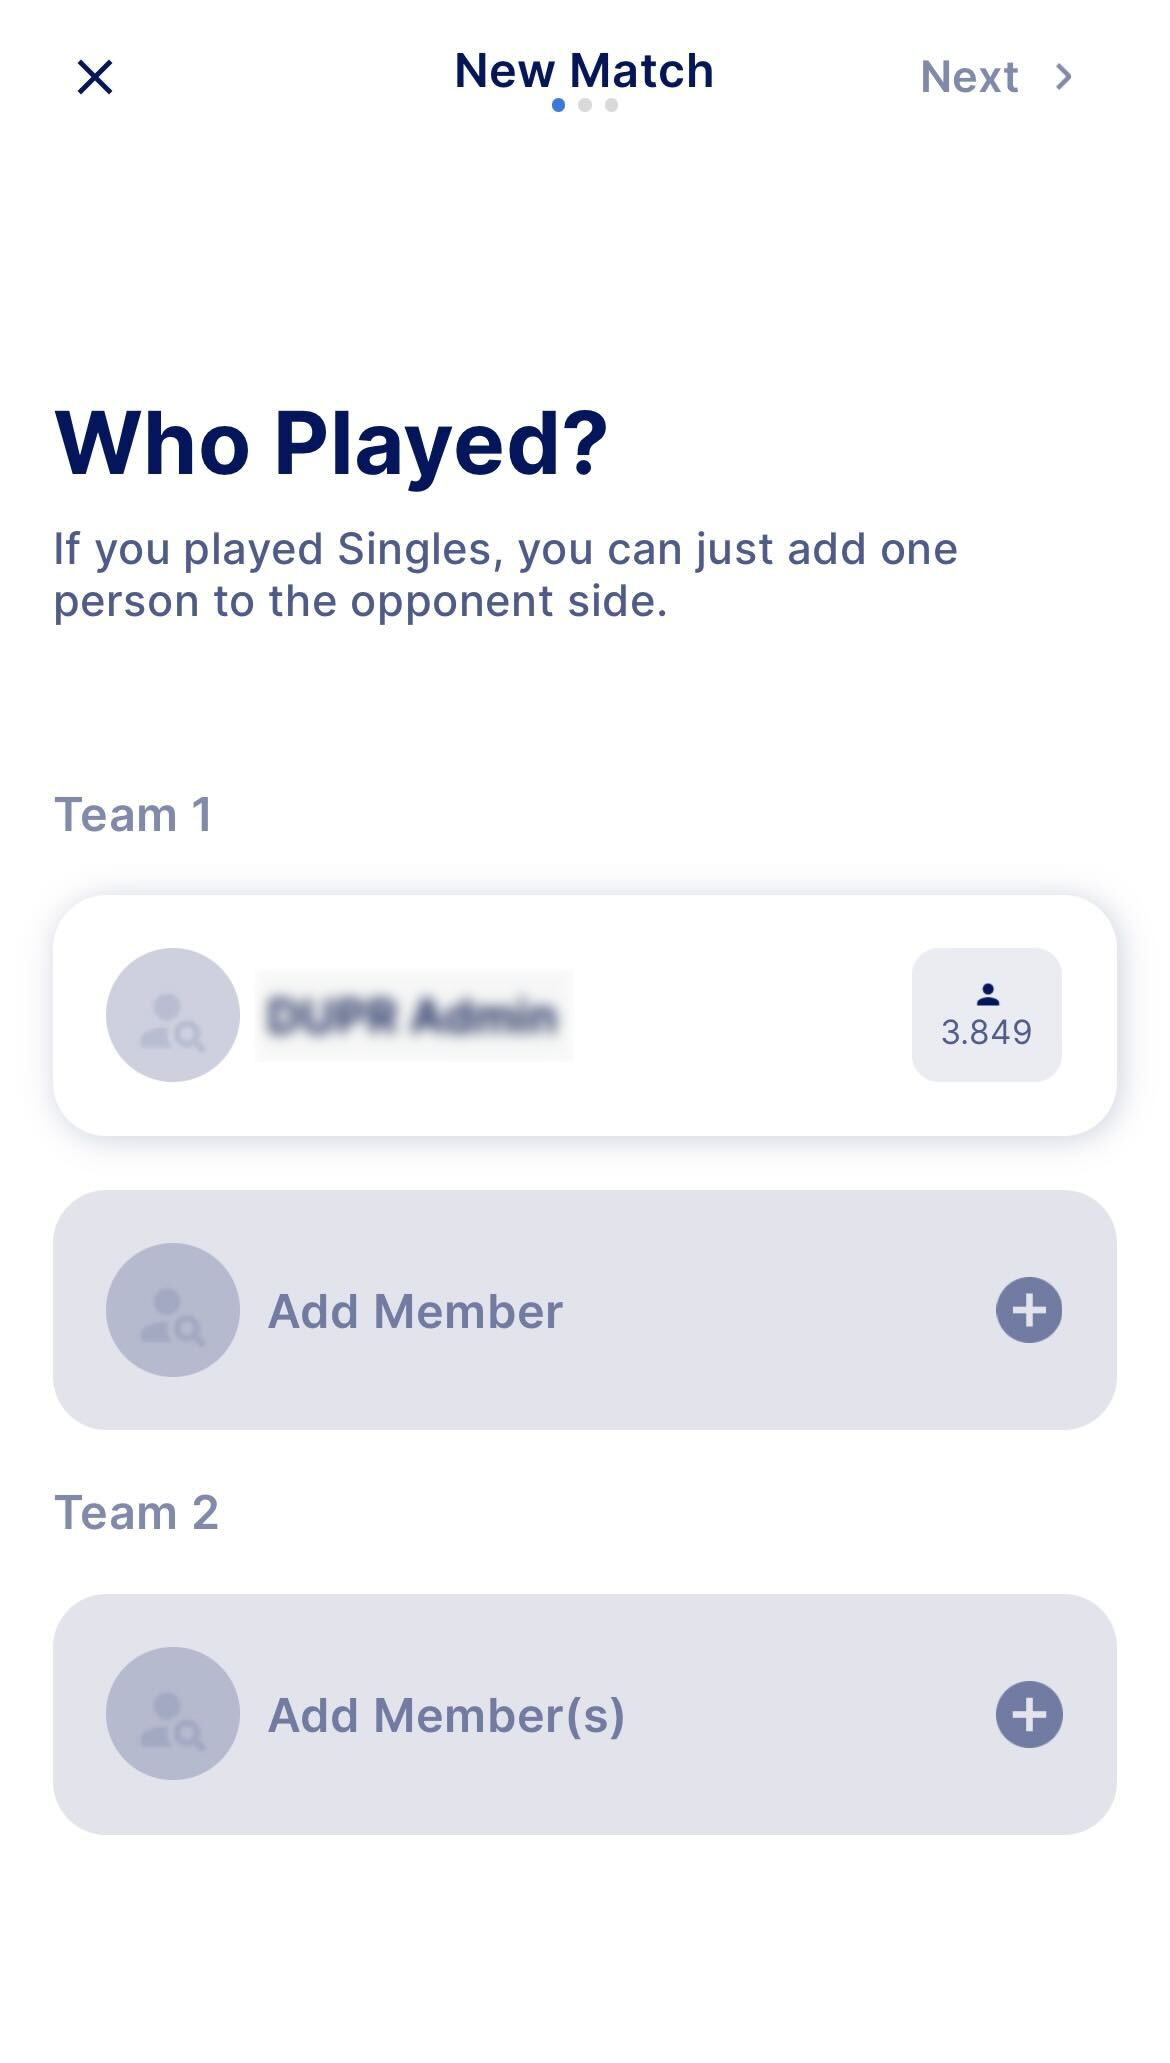
Task: Tap the Team 2 section label
Action: pyautogui.click(x=136, y=1513)
